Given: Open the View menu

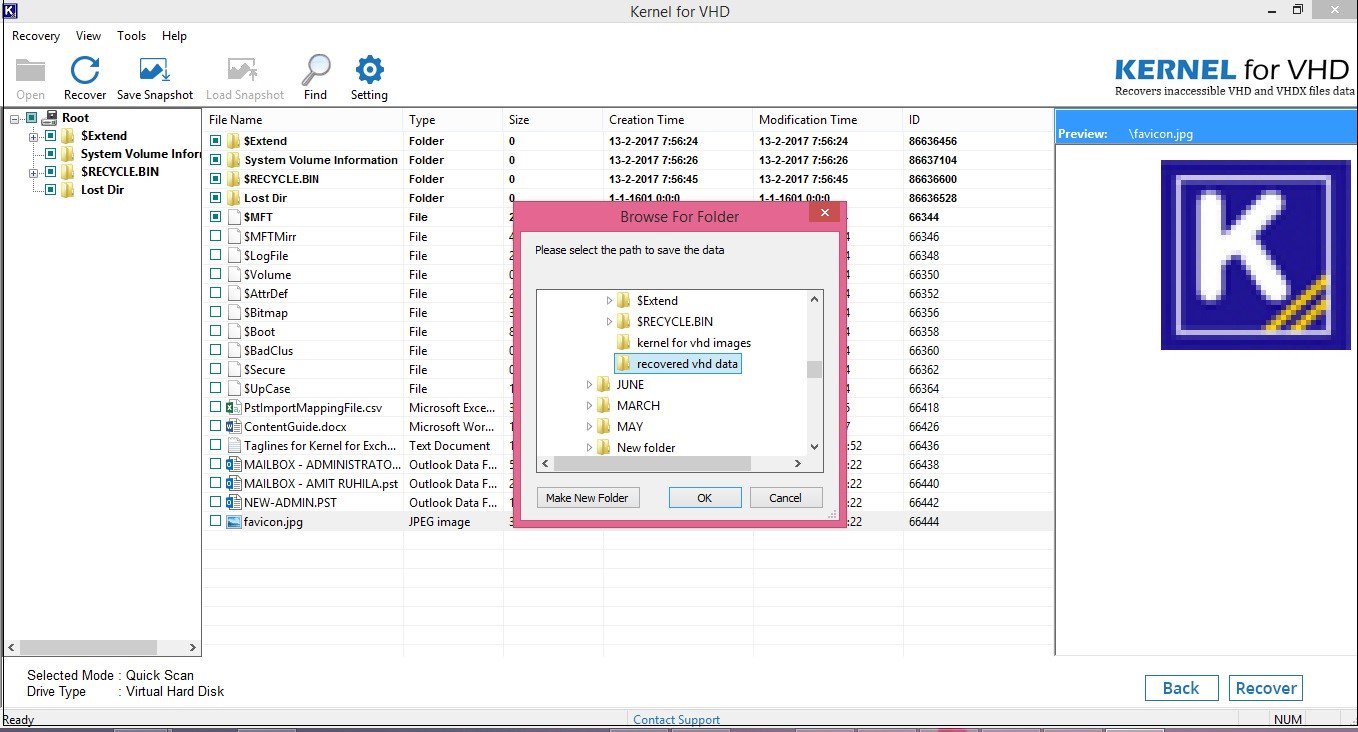Looking at the screenshot, I should (x=88, y=36).
